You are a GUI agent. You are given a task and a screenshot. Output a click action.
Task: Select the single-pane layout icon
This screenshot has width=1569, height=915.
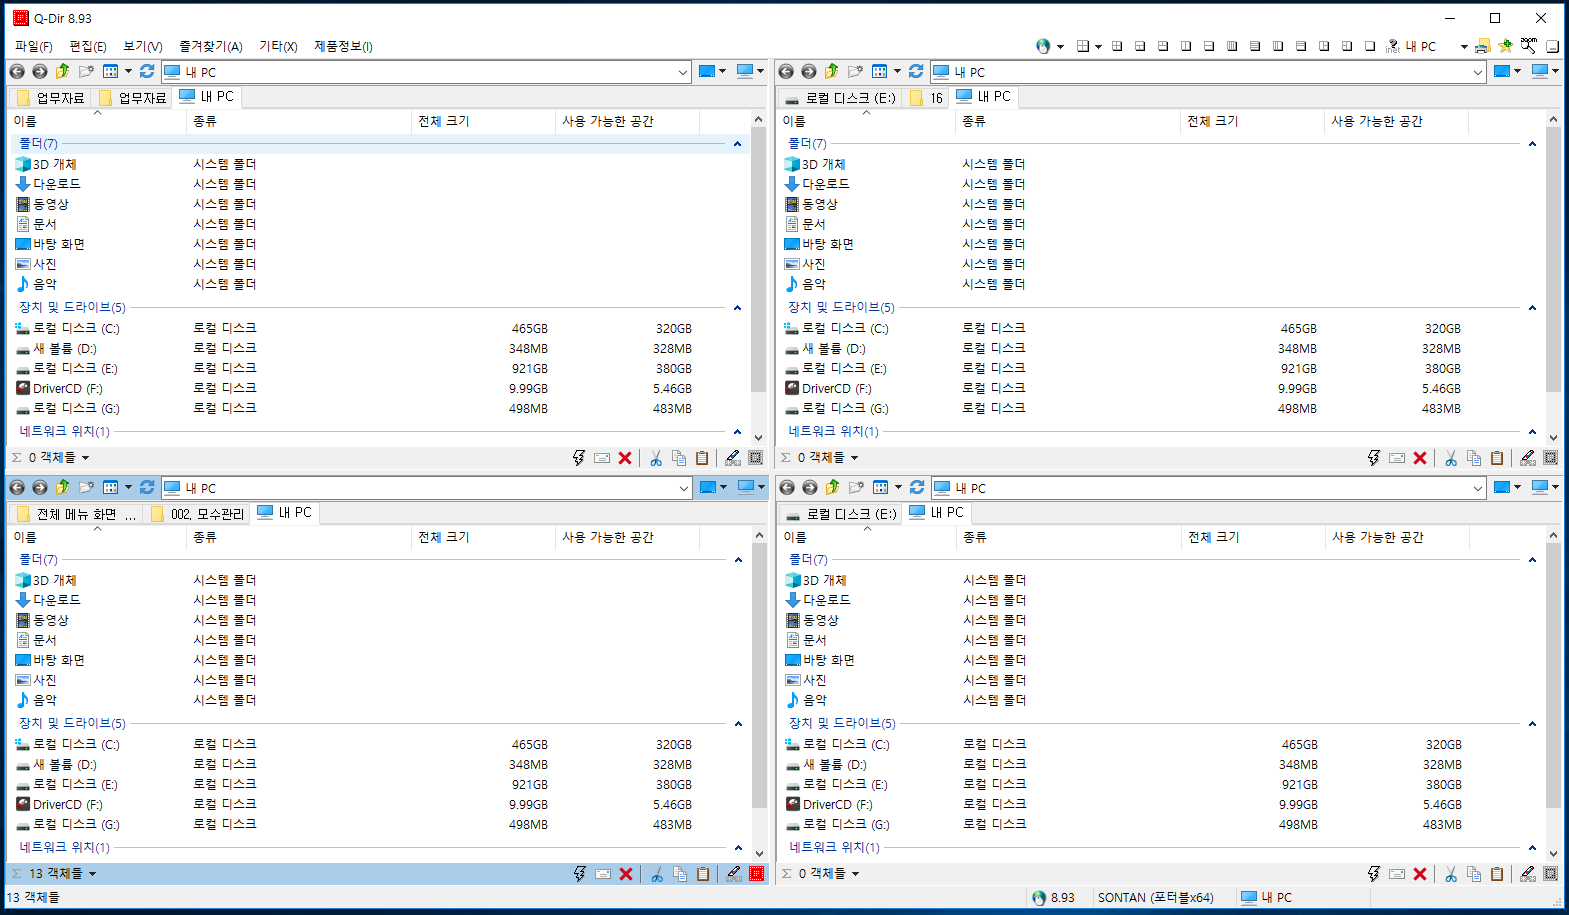click(1370, 46)
